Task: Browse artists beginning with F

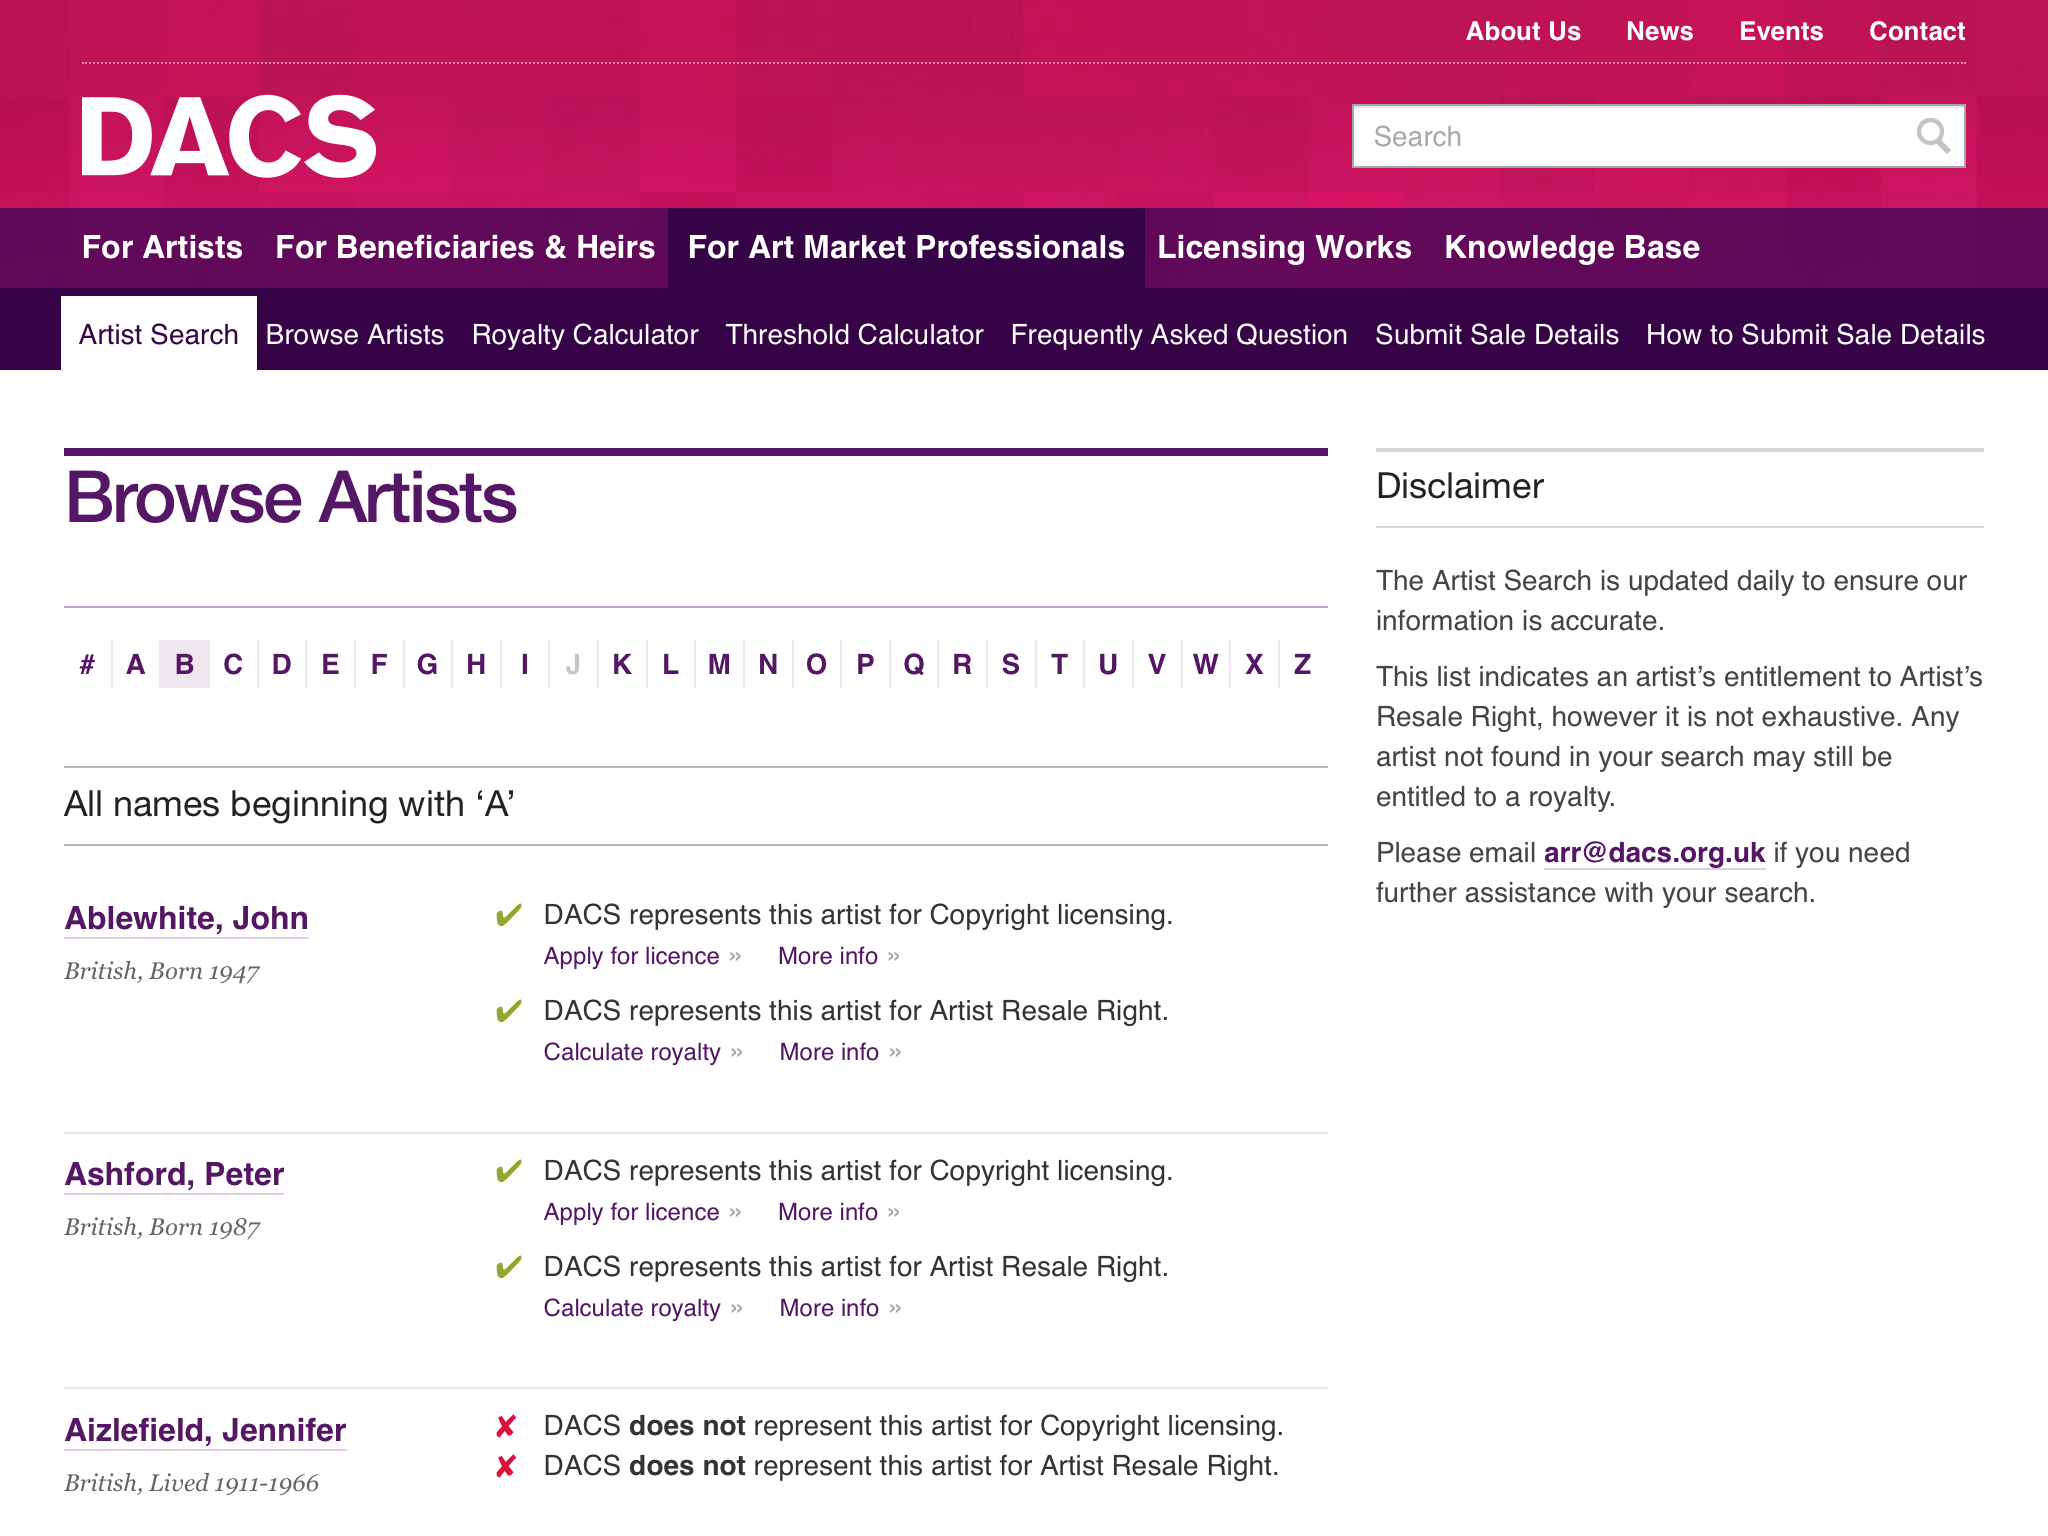Action: [x=379, y=664]
